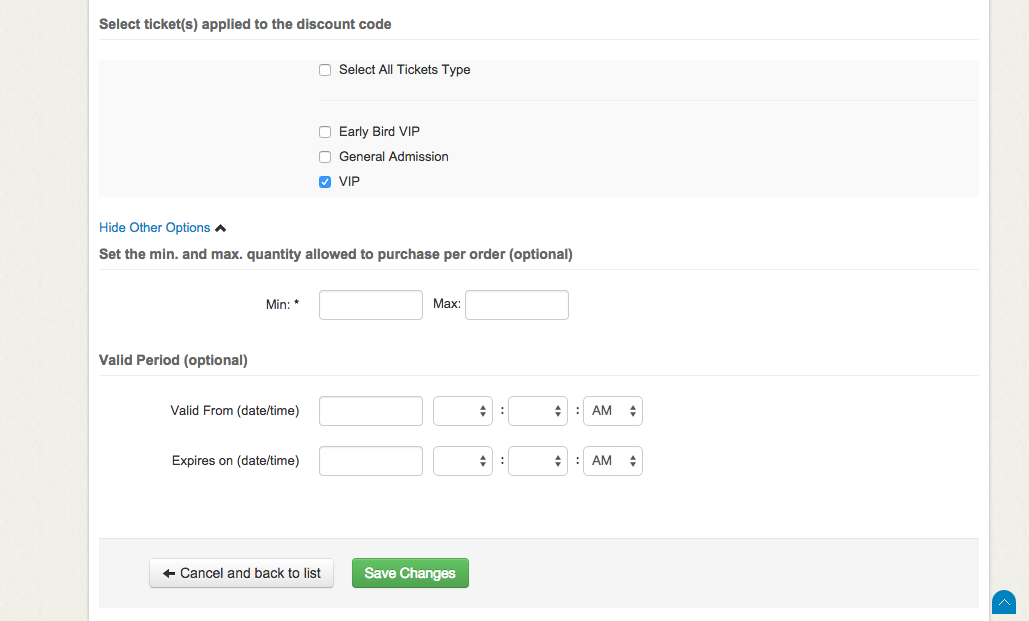This screenshot has height=621, width=1029.
Task: Focus the Min quantity input field
Action: pyautogui.click(x=371, y=305)
